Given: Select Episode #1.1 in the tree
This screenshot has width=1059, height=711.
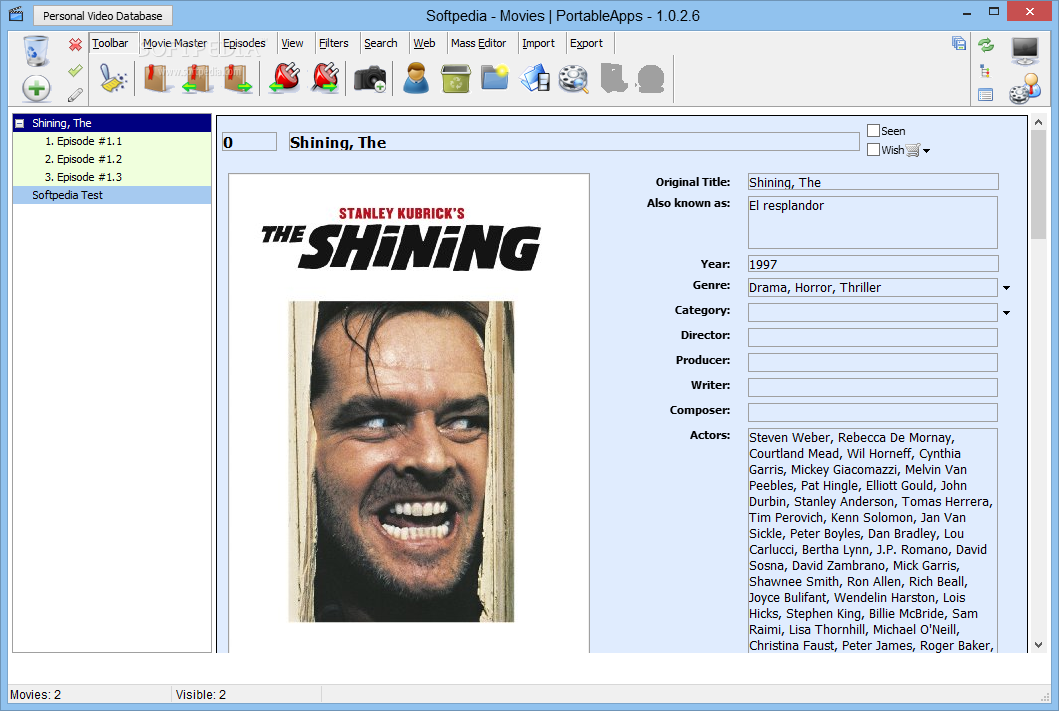Looking at the screenshot, I should click(x=112, y=141).
